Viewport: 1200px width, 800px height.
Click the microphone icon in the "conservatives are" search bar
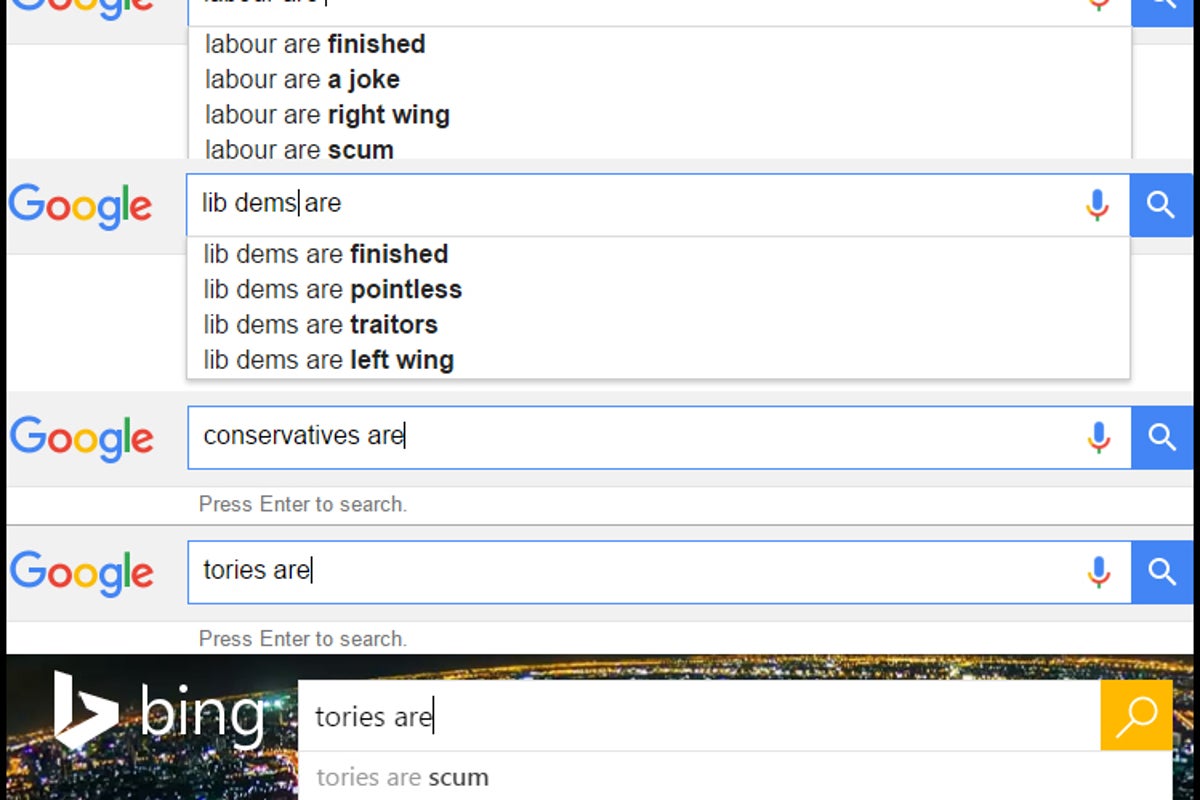[x=1098, y=437]
